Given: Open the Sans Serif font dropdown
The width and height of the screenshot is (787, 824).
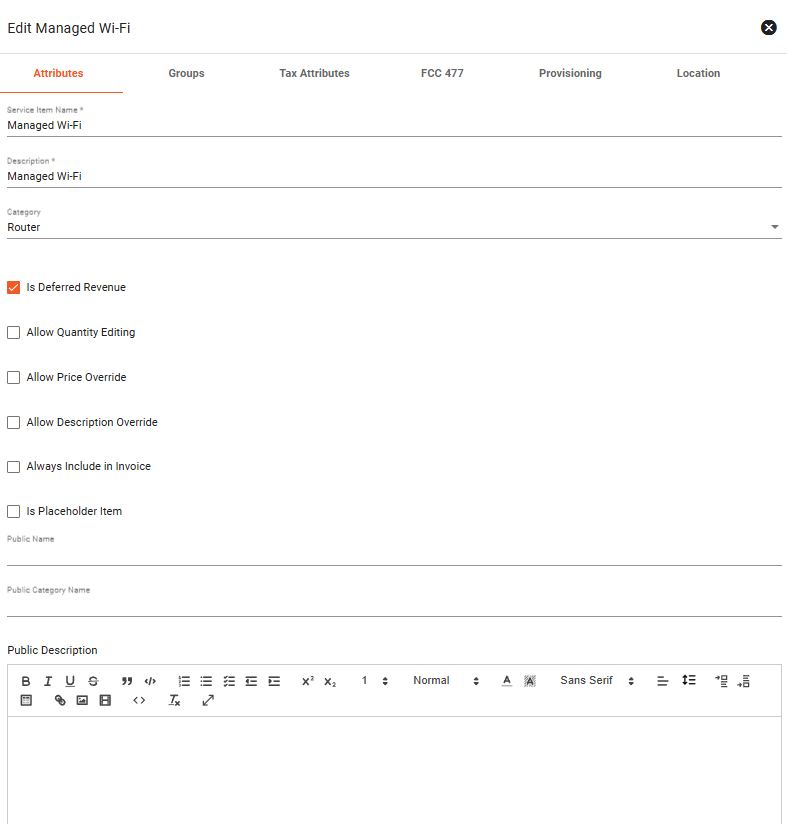Looking at the screenshot, I should (597, 681).
